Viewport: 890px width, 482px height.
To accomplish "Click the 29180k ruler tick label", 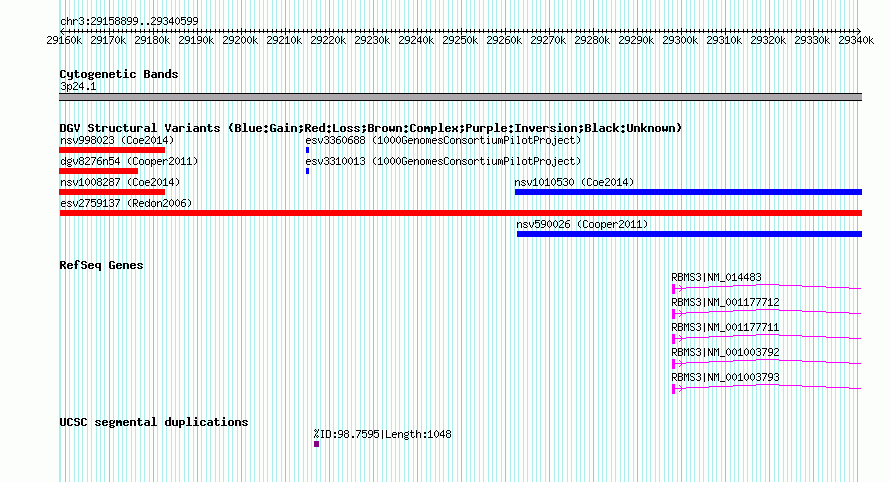I will coord(152,40).
